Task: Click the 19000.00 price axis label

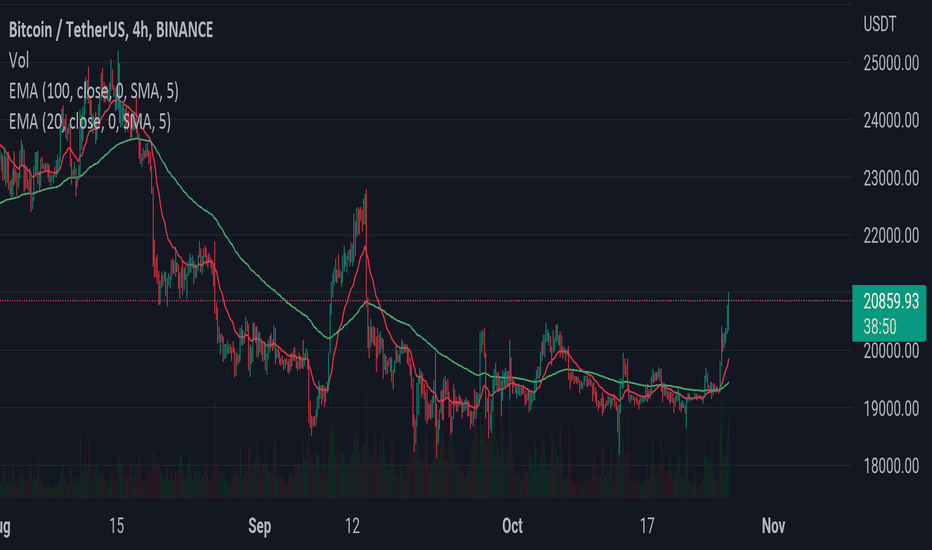Action: click(x=891, y=408)
